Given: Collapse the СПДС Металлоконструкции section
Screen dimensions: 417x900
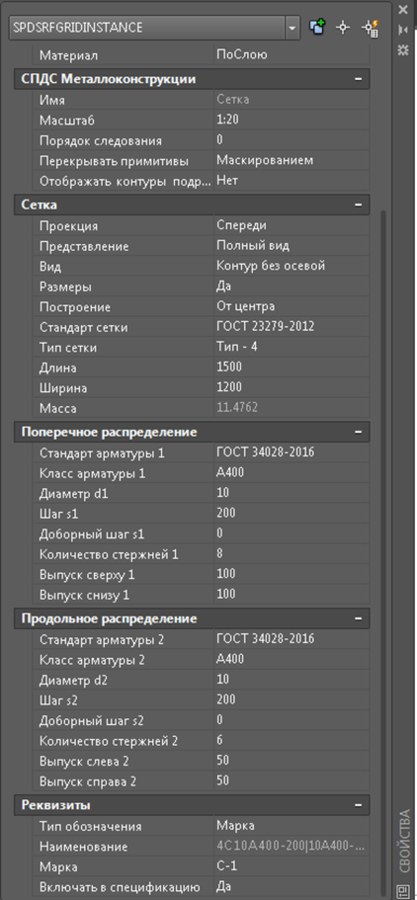Looking at the screenshot, I should point(358,79).
